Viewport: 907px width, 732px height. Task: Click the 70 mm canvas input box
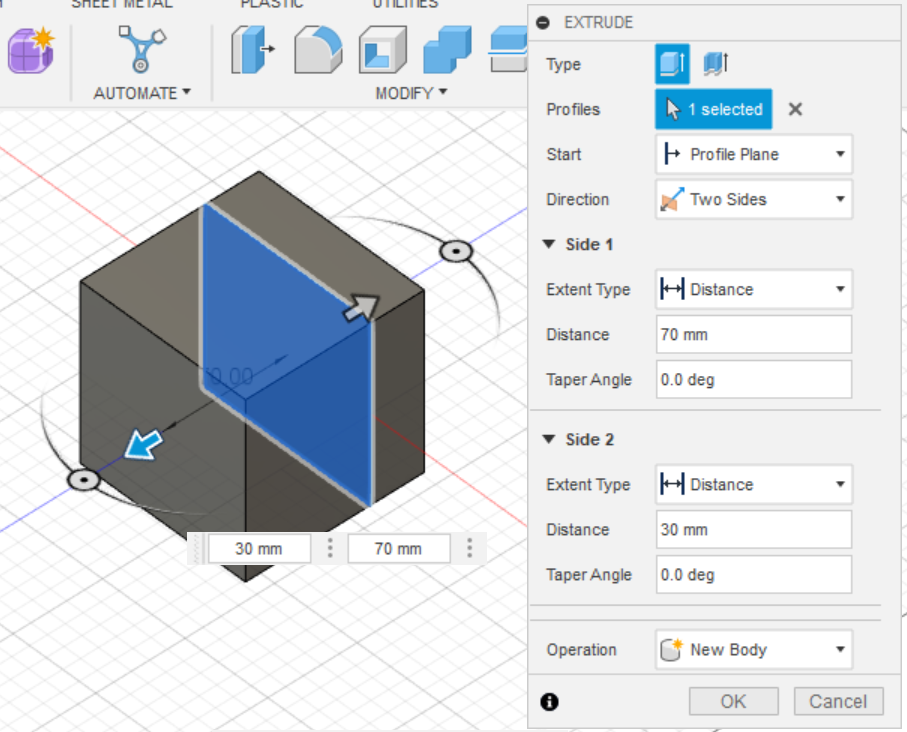pyautogui.click(x=399, y=549)
